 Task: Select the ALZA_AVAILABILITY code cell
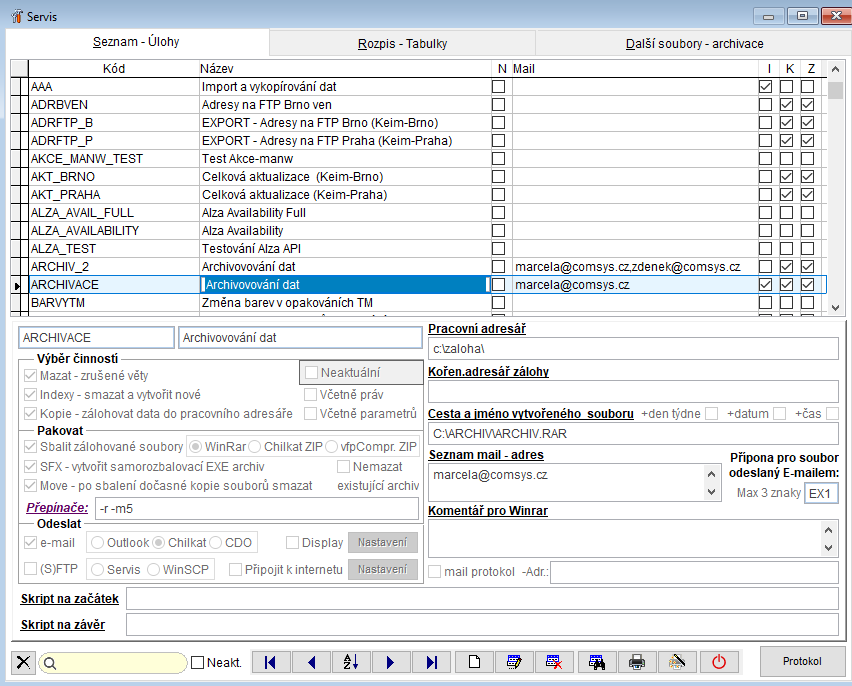[x=114, y=230]
